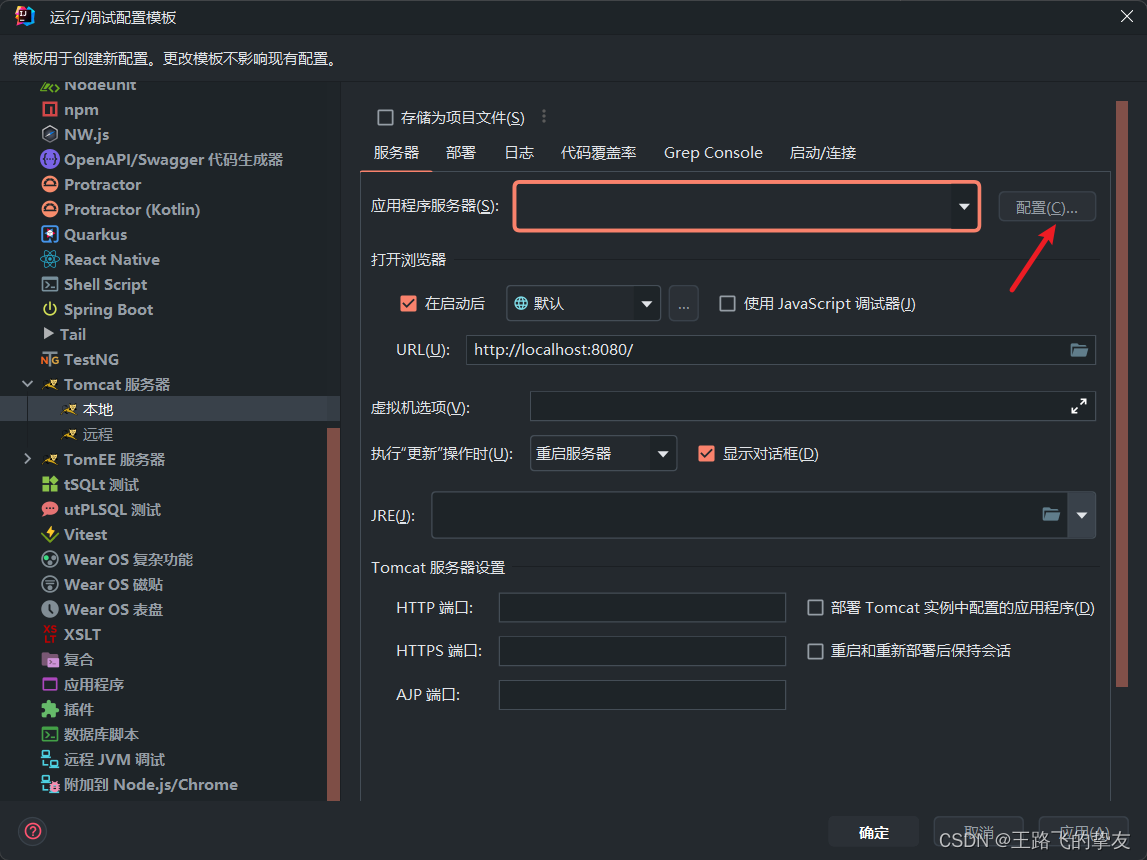Open the JRE dropdown arrow
Viewport: 1147px width, 860px height.
(1081, 515)
